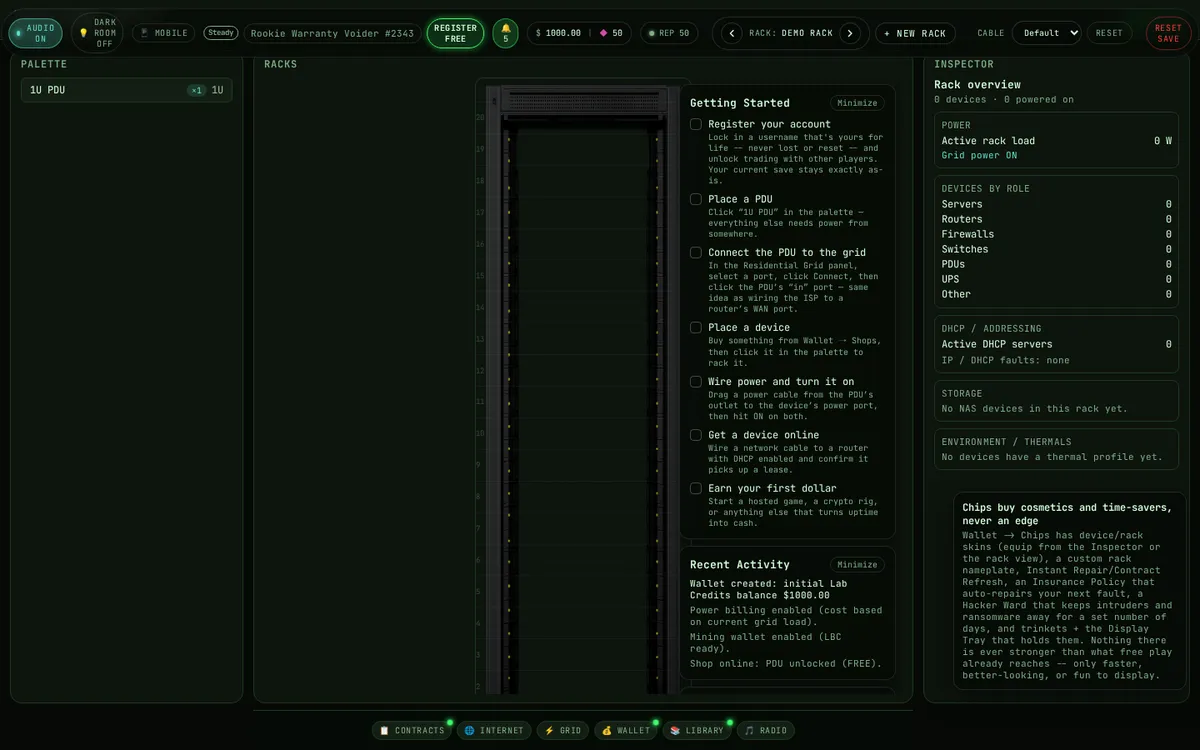Click Shop online PDU unlocked entry
This screenshot has height=750, width=1200.
point(786,663)
